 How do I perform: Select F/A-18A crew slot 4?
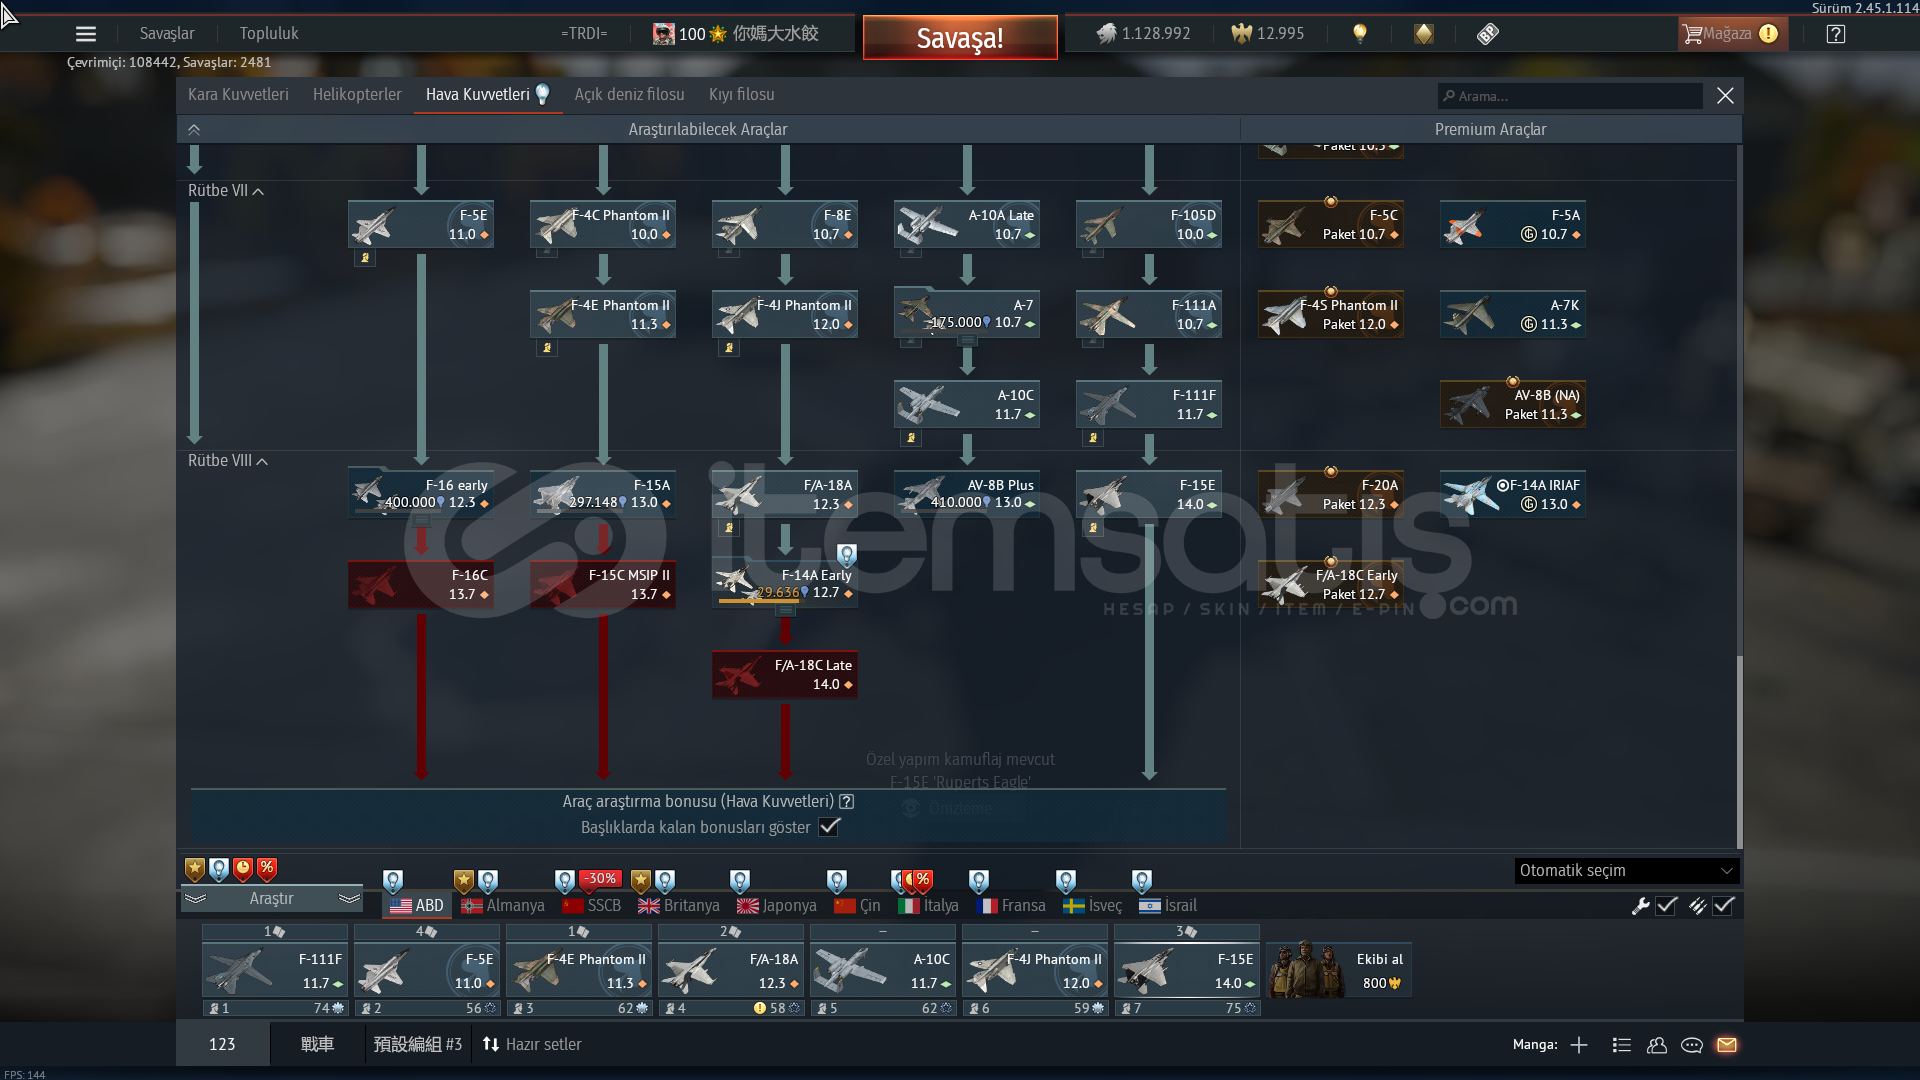tap(731, 970)
